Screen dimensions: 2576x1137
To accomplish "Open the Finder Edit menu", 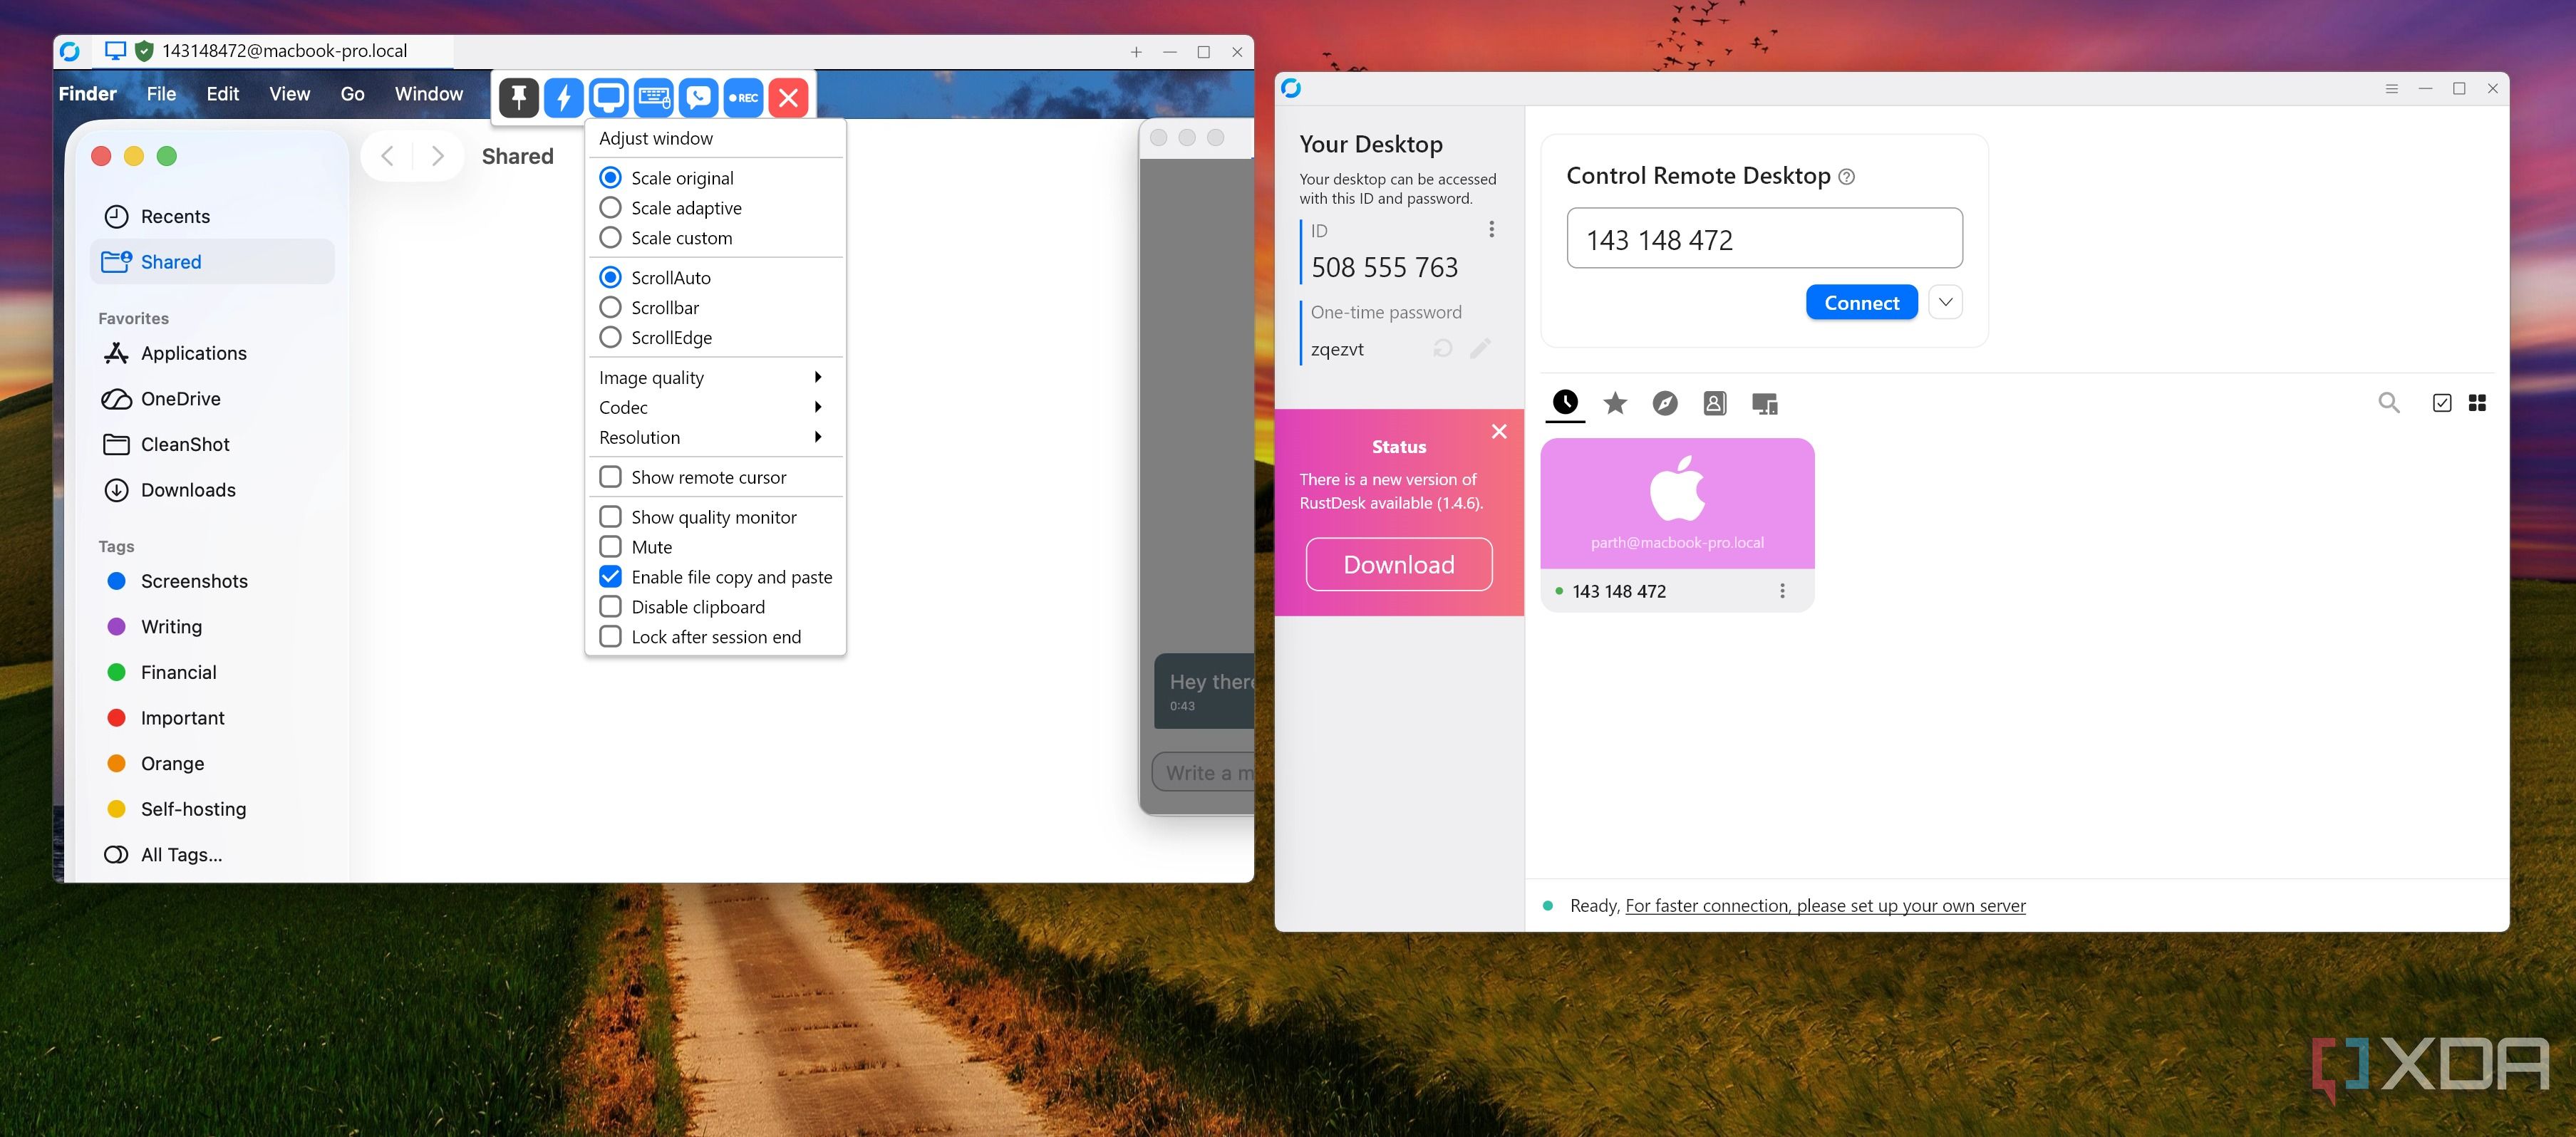I will point(222,94).
